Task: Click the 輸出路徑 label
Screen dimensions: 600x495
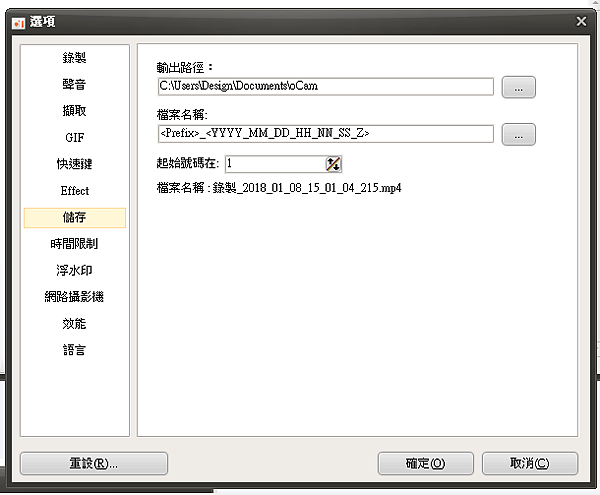Action: pyautogui.click(x=185, y=68)
